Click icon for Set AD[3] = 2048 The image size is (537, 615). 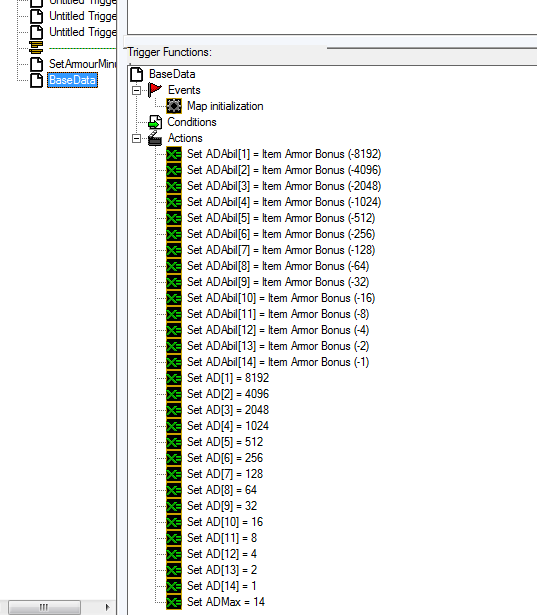tap(174, 410)
